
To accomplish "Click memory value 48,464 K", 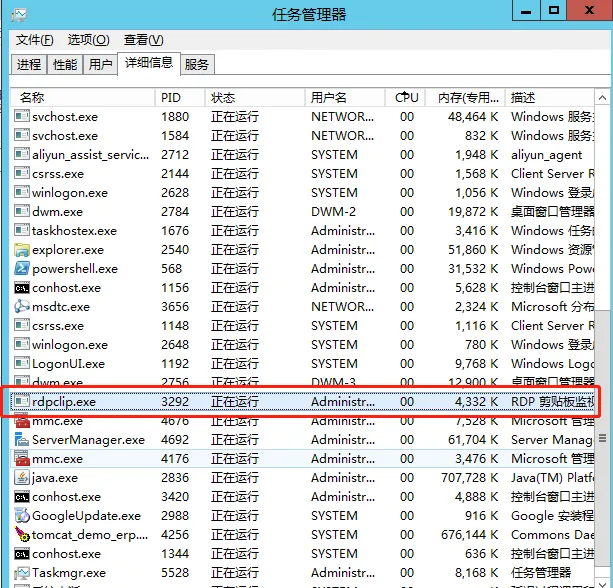I will (473, 117).
